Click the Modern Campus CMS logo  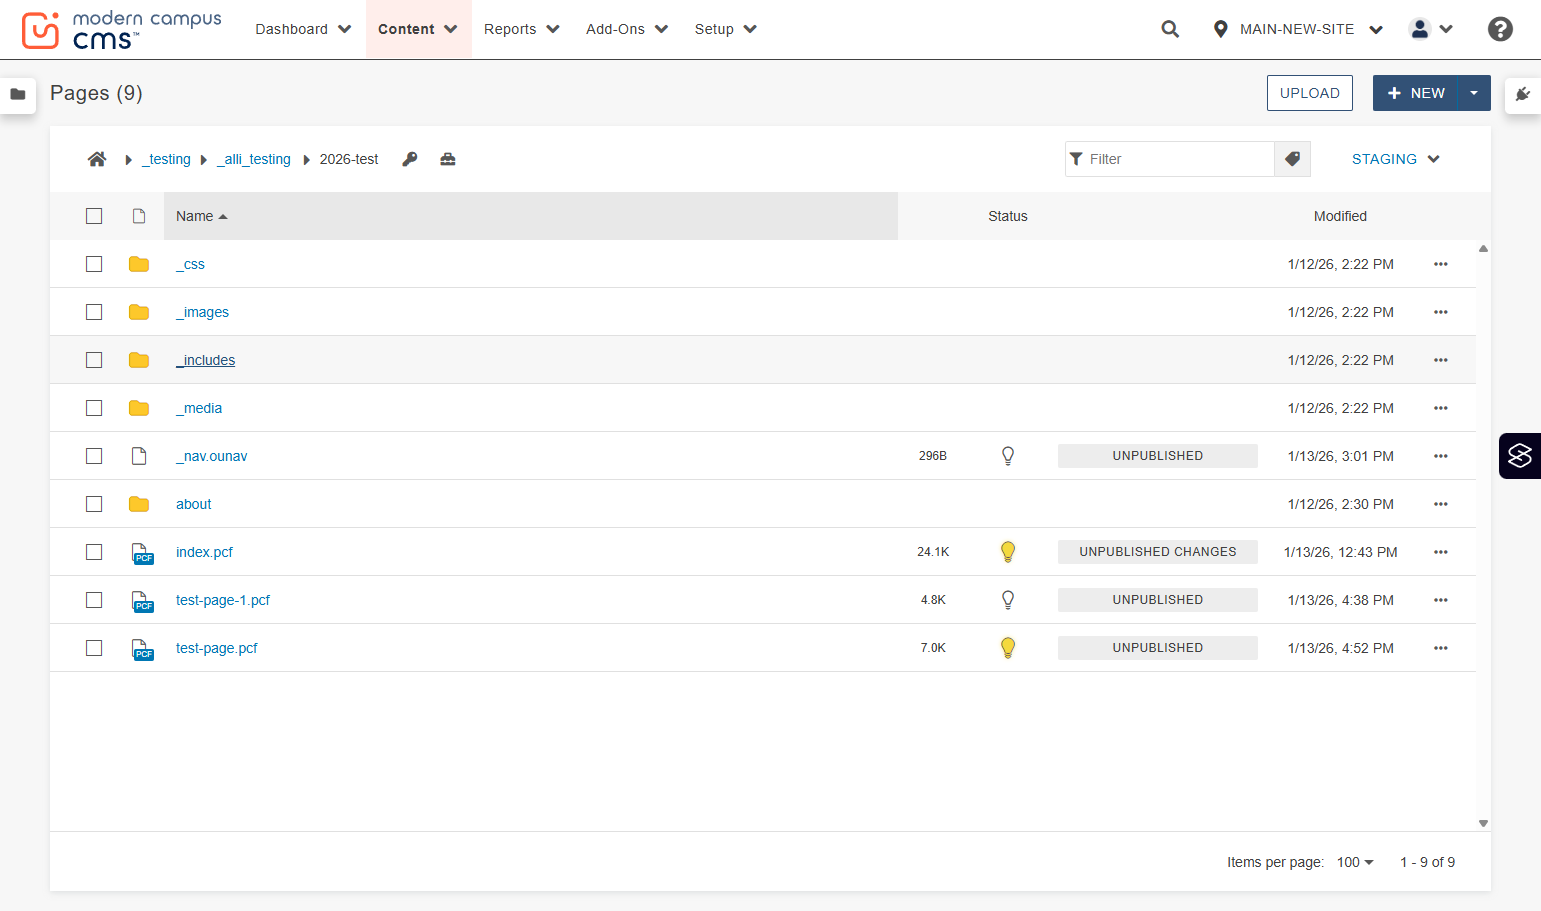(x=122, y=30)
